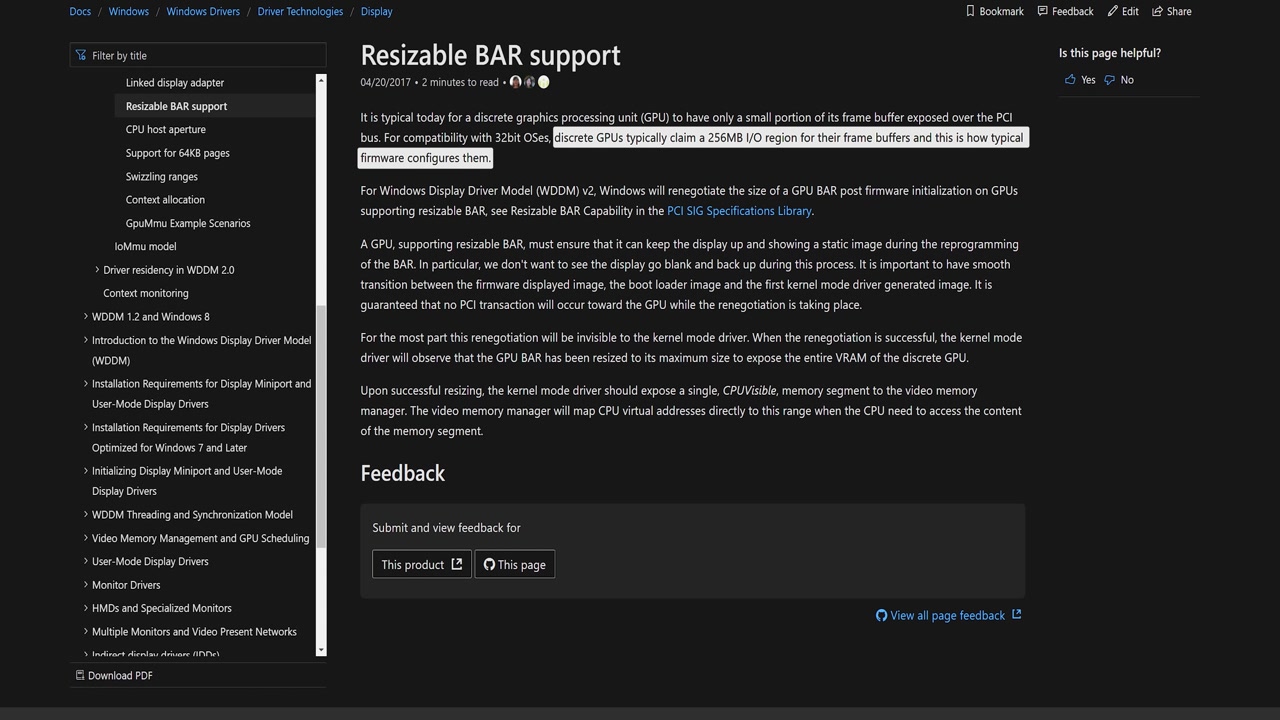Click the sidebar scrollbar down arrow
The width and height of the screenshot is (1280, 720).
click(x=321, y=650)
